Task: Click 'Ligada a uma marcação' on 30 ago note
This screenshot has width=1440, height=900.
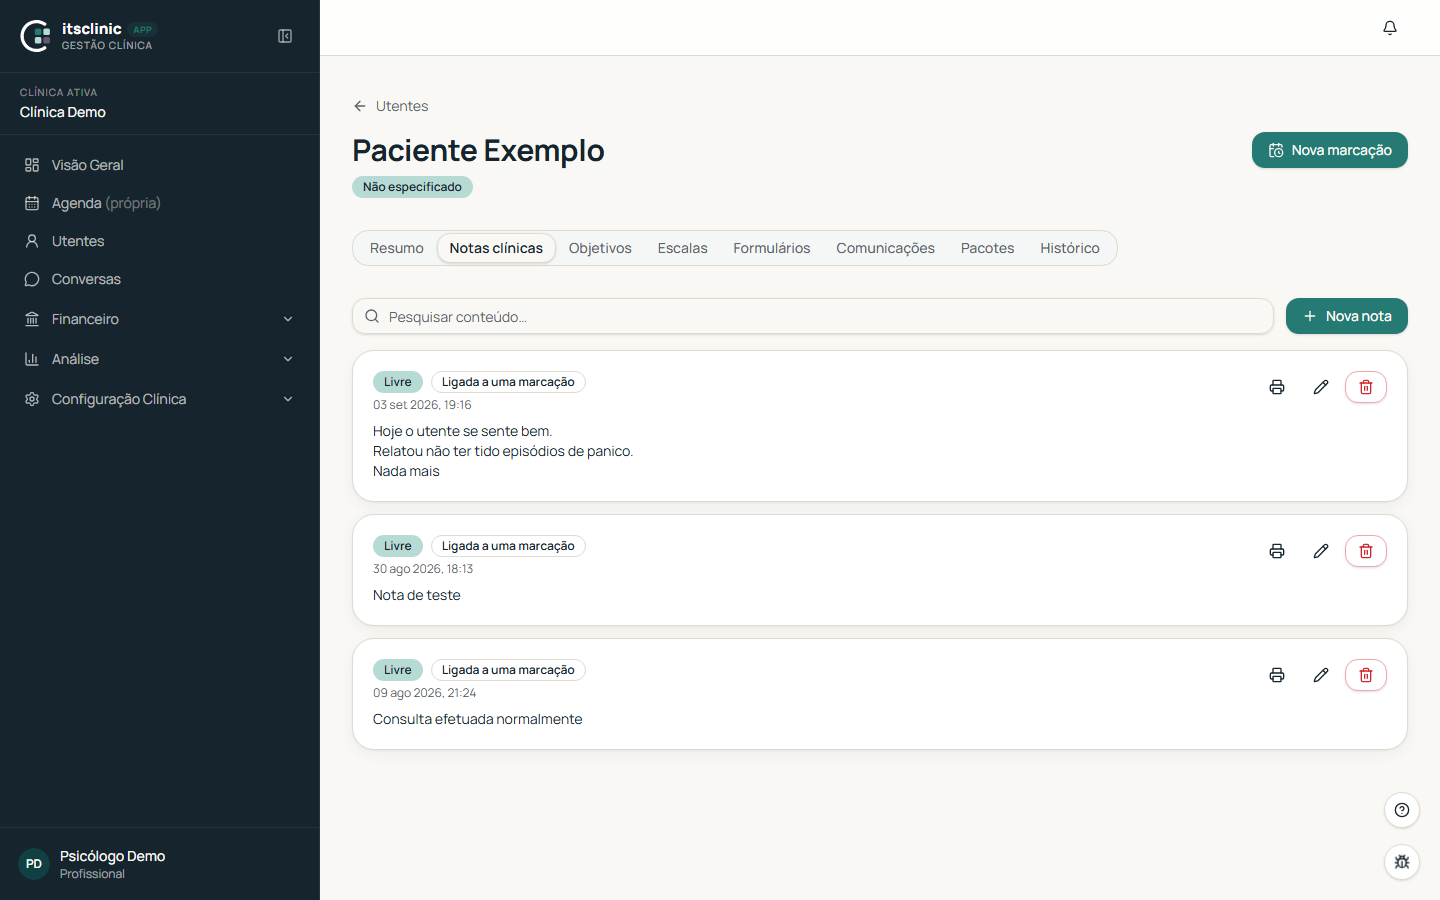Action: pos(508,546)
